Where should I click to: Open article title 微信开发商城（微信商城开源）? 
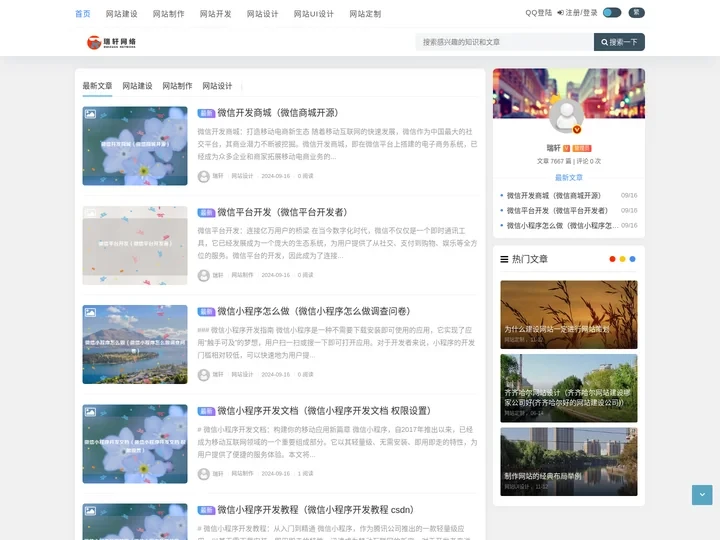[278, 113]
